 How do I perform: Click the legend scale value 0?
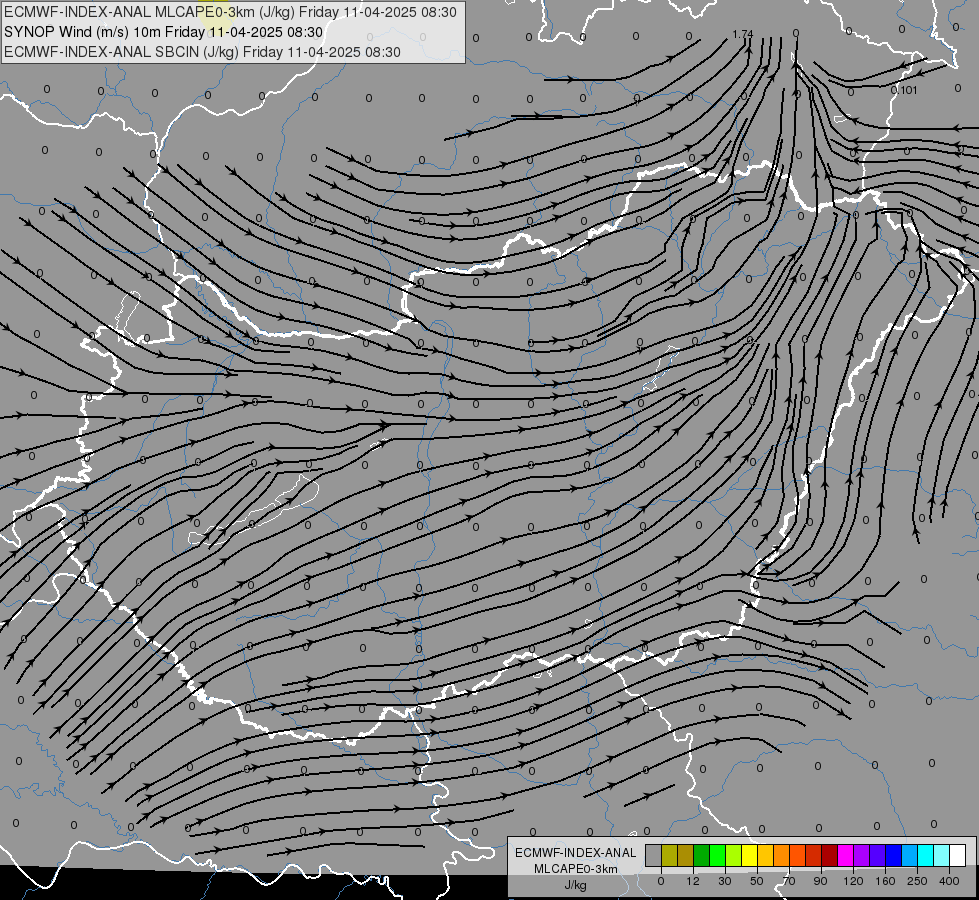tap(661, 881)
